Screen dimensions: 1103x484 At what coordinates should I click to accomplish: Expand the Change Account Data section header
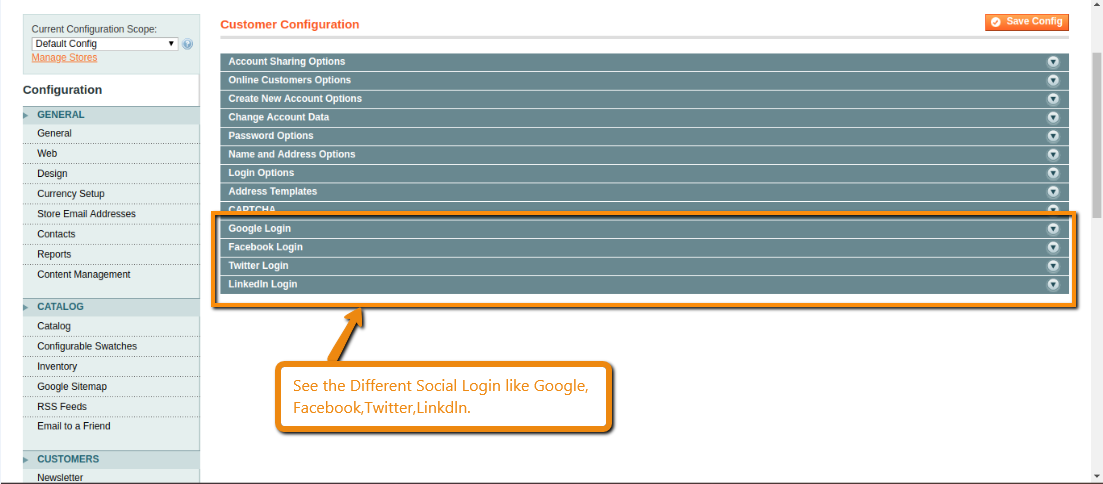pyautogui.click(x=644, y=117)
